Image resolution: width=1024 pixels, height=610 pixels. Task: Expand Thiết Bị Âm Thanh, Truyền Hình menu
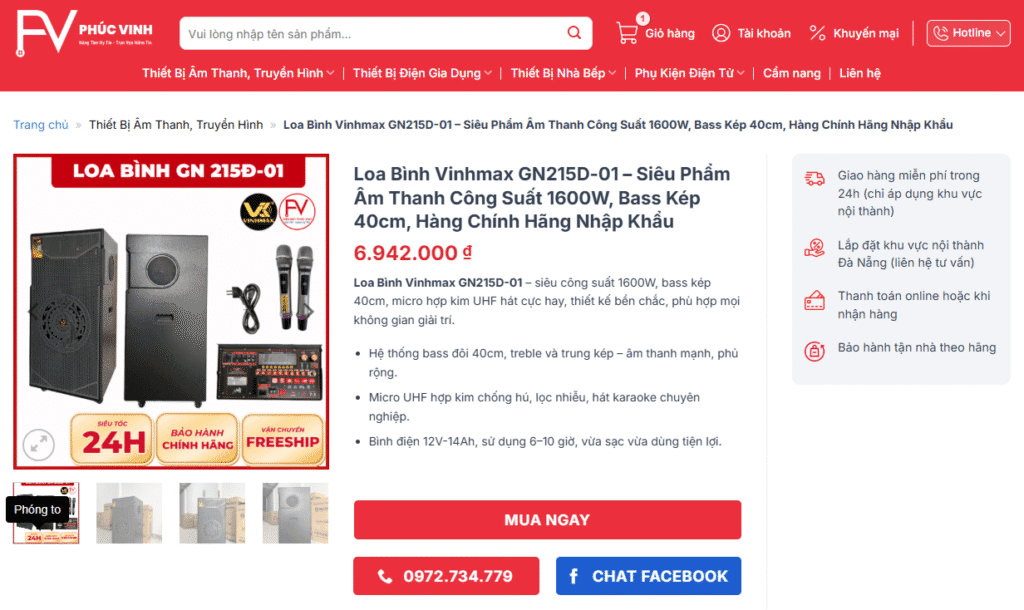(238, 73)
